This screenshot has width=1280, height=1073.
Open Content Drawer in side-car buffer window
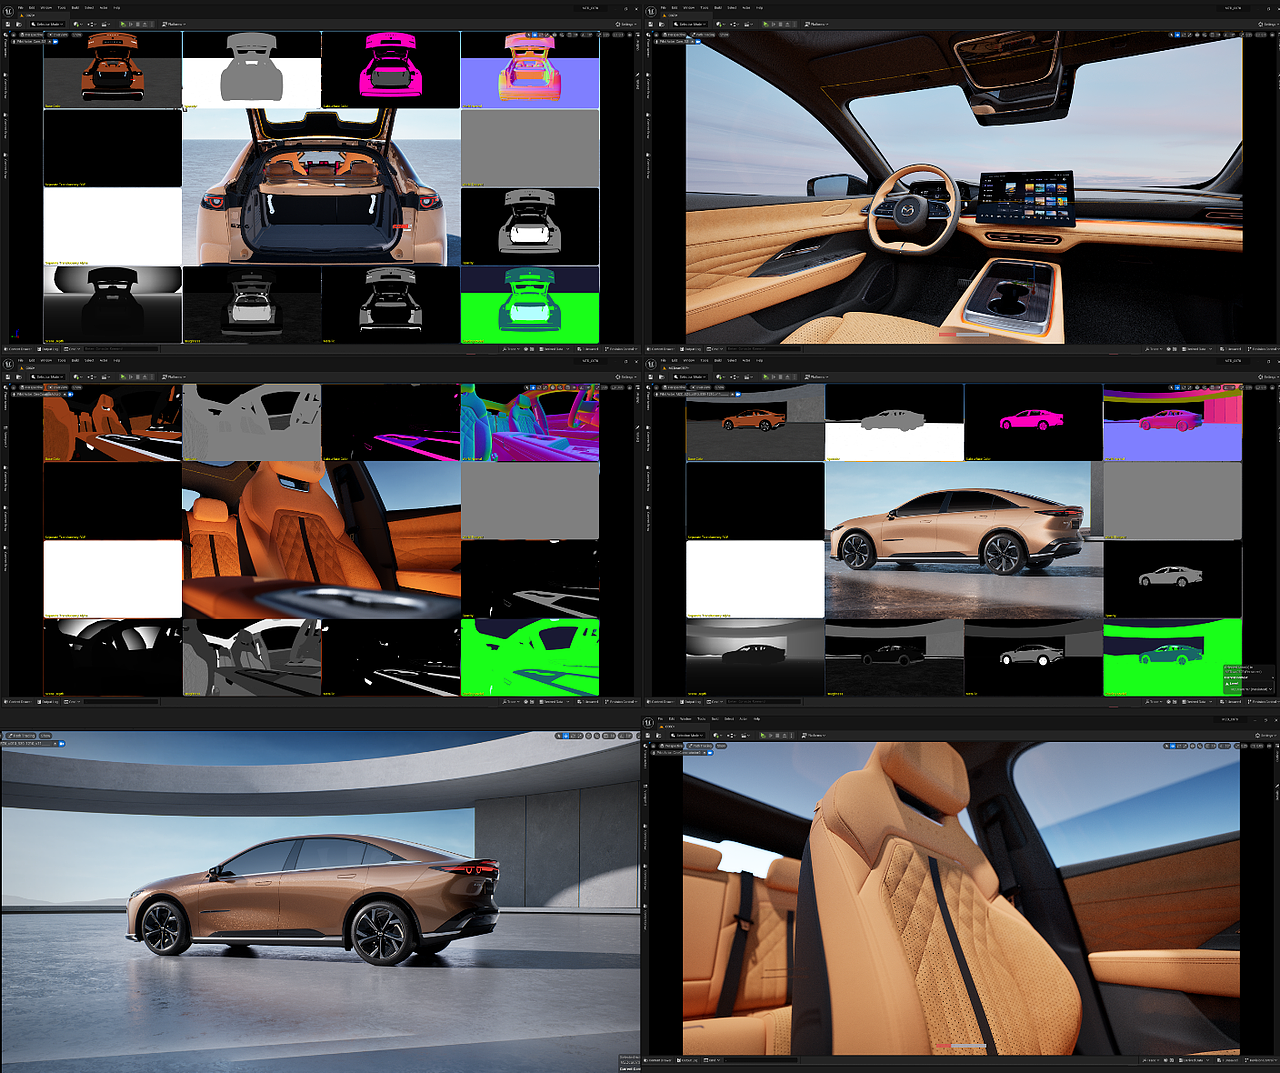click(661, 702)
